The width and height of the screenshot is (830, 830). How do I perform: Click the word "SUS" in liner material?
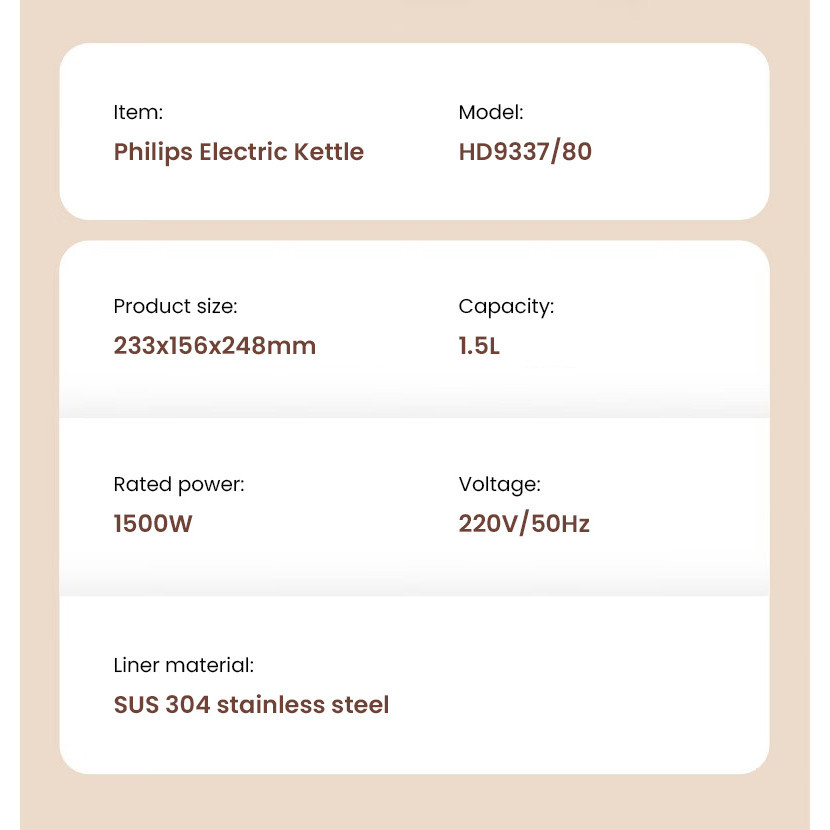pyautogui.click(x=136, y=705)
